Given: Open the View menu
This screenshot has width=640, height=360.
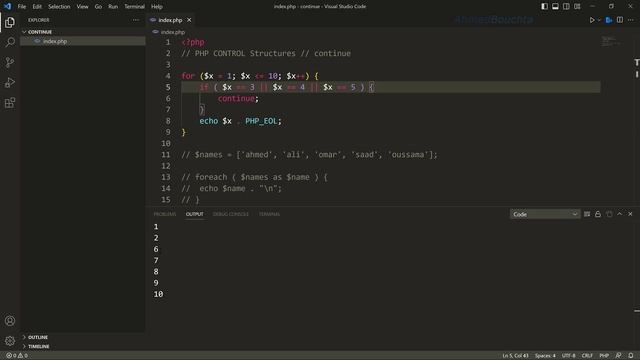Looking at the screenshot, I should point(82,7).
